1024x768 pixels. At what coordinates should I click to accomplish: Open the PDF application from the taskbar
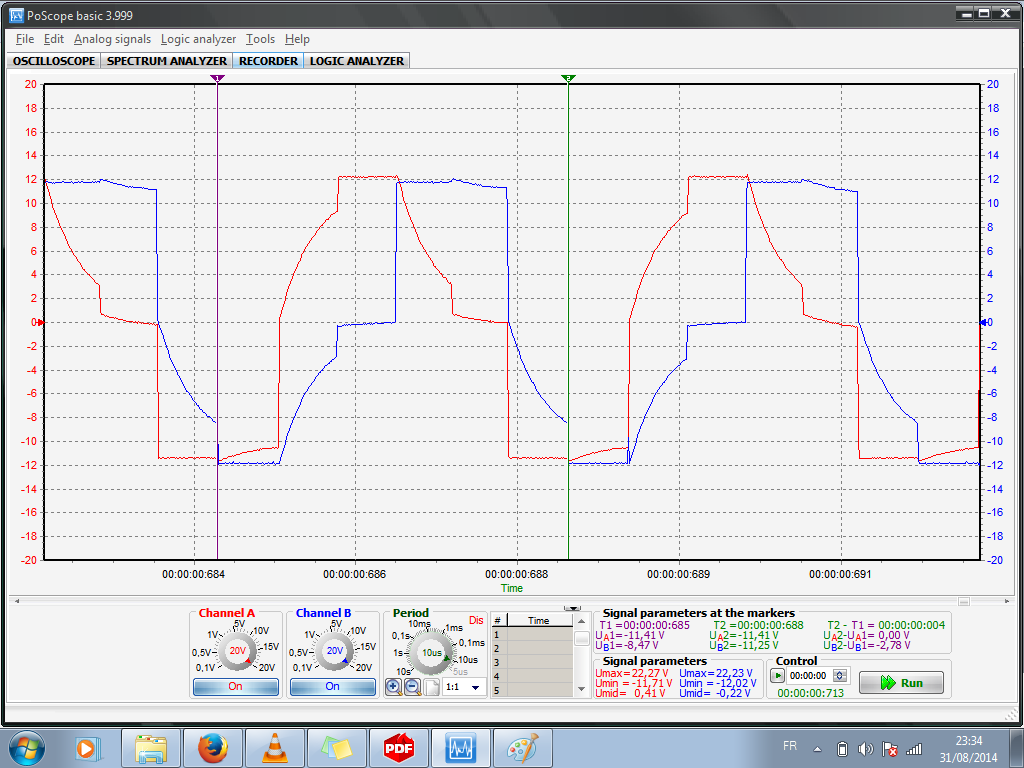[x=399, y=748]
